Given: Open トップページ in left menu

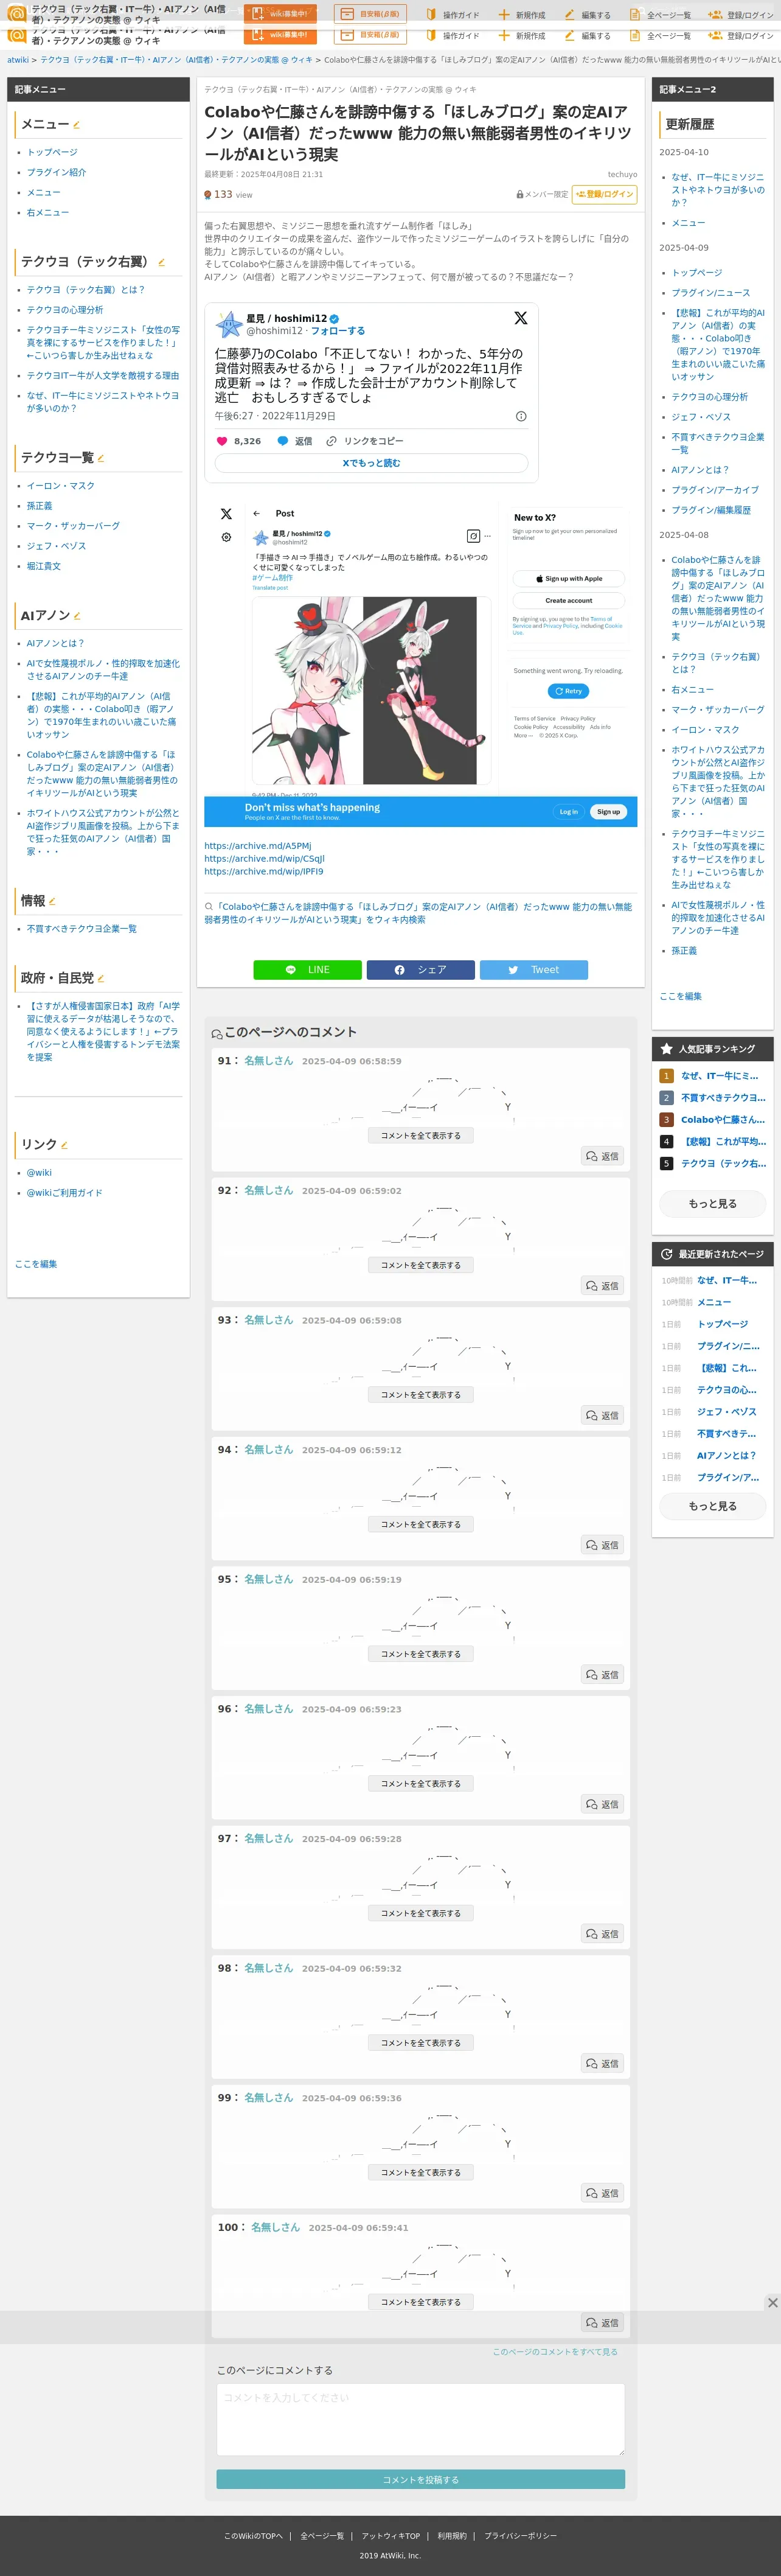Looking at the screenshot, I should point(52,152).
